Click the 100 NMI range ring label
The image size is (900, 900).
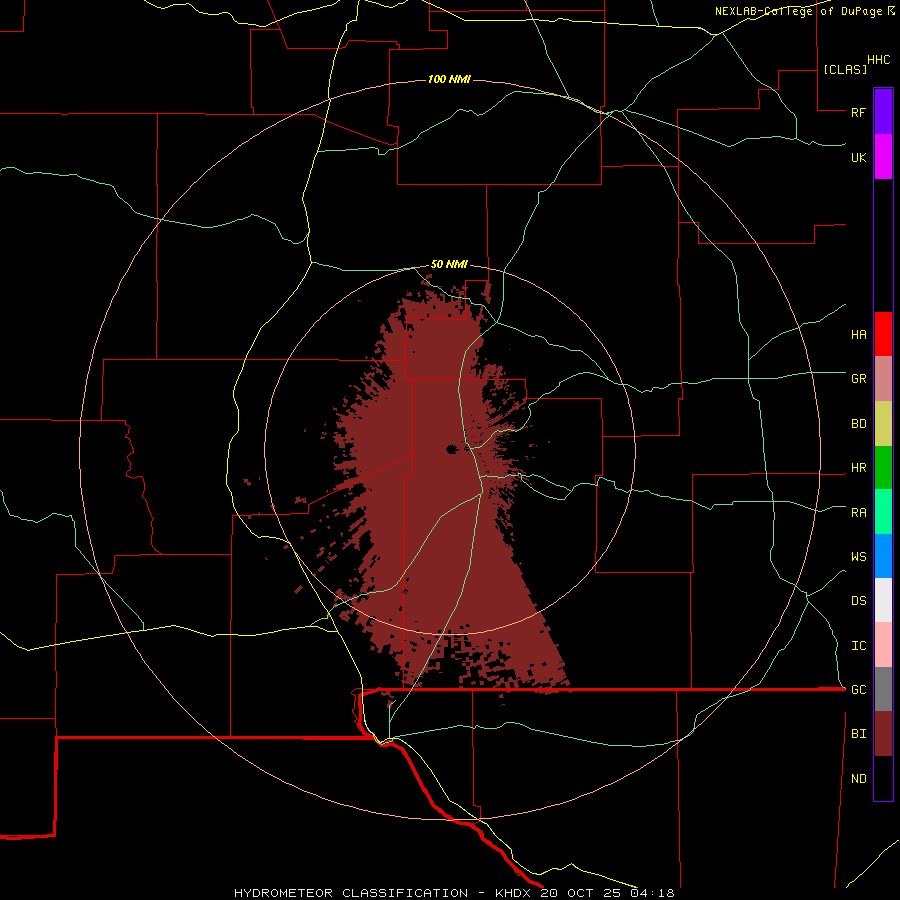coord(449,79)
